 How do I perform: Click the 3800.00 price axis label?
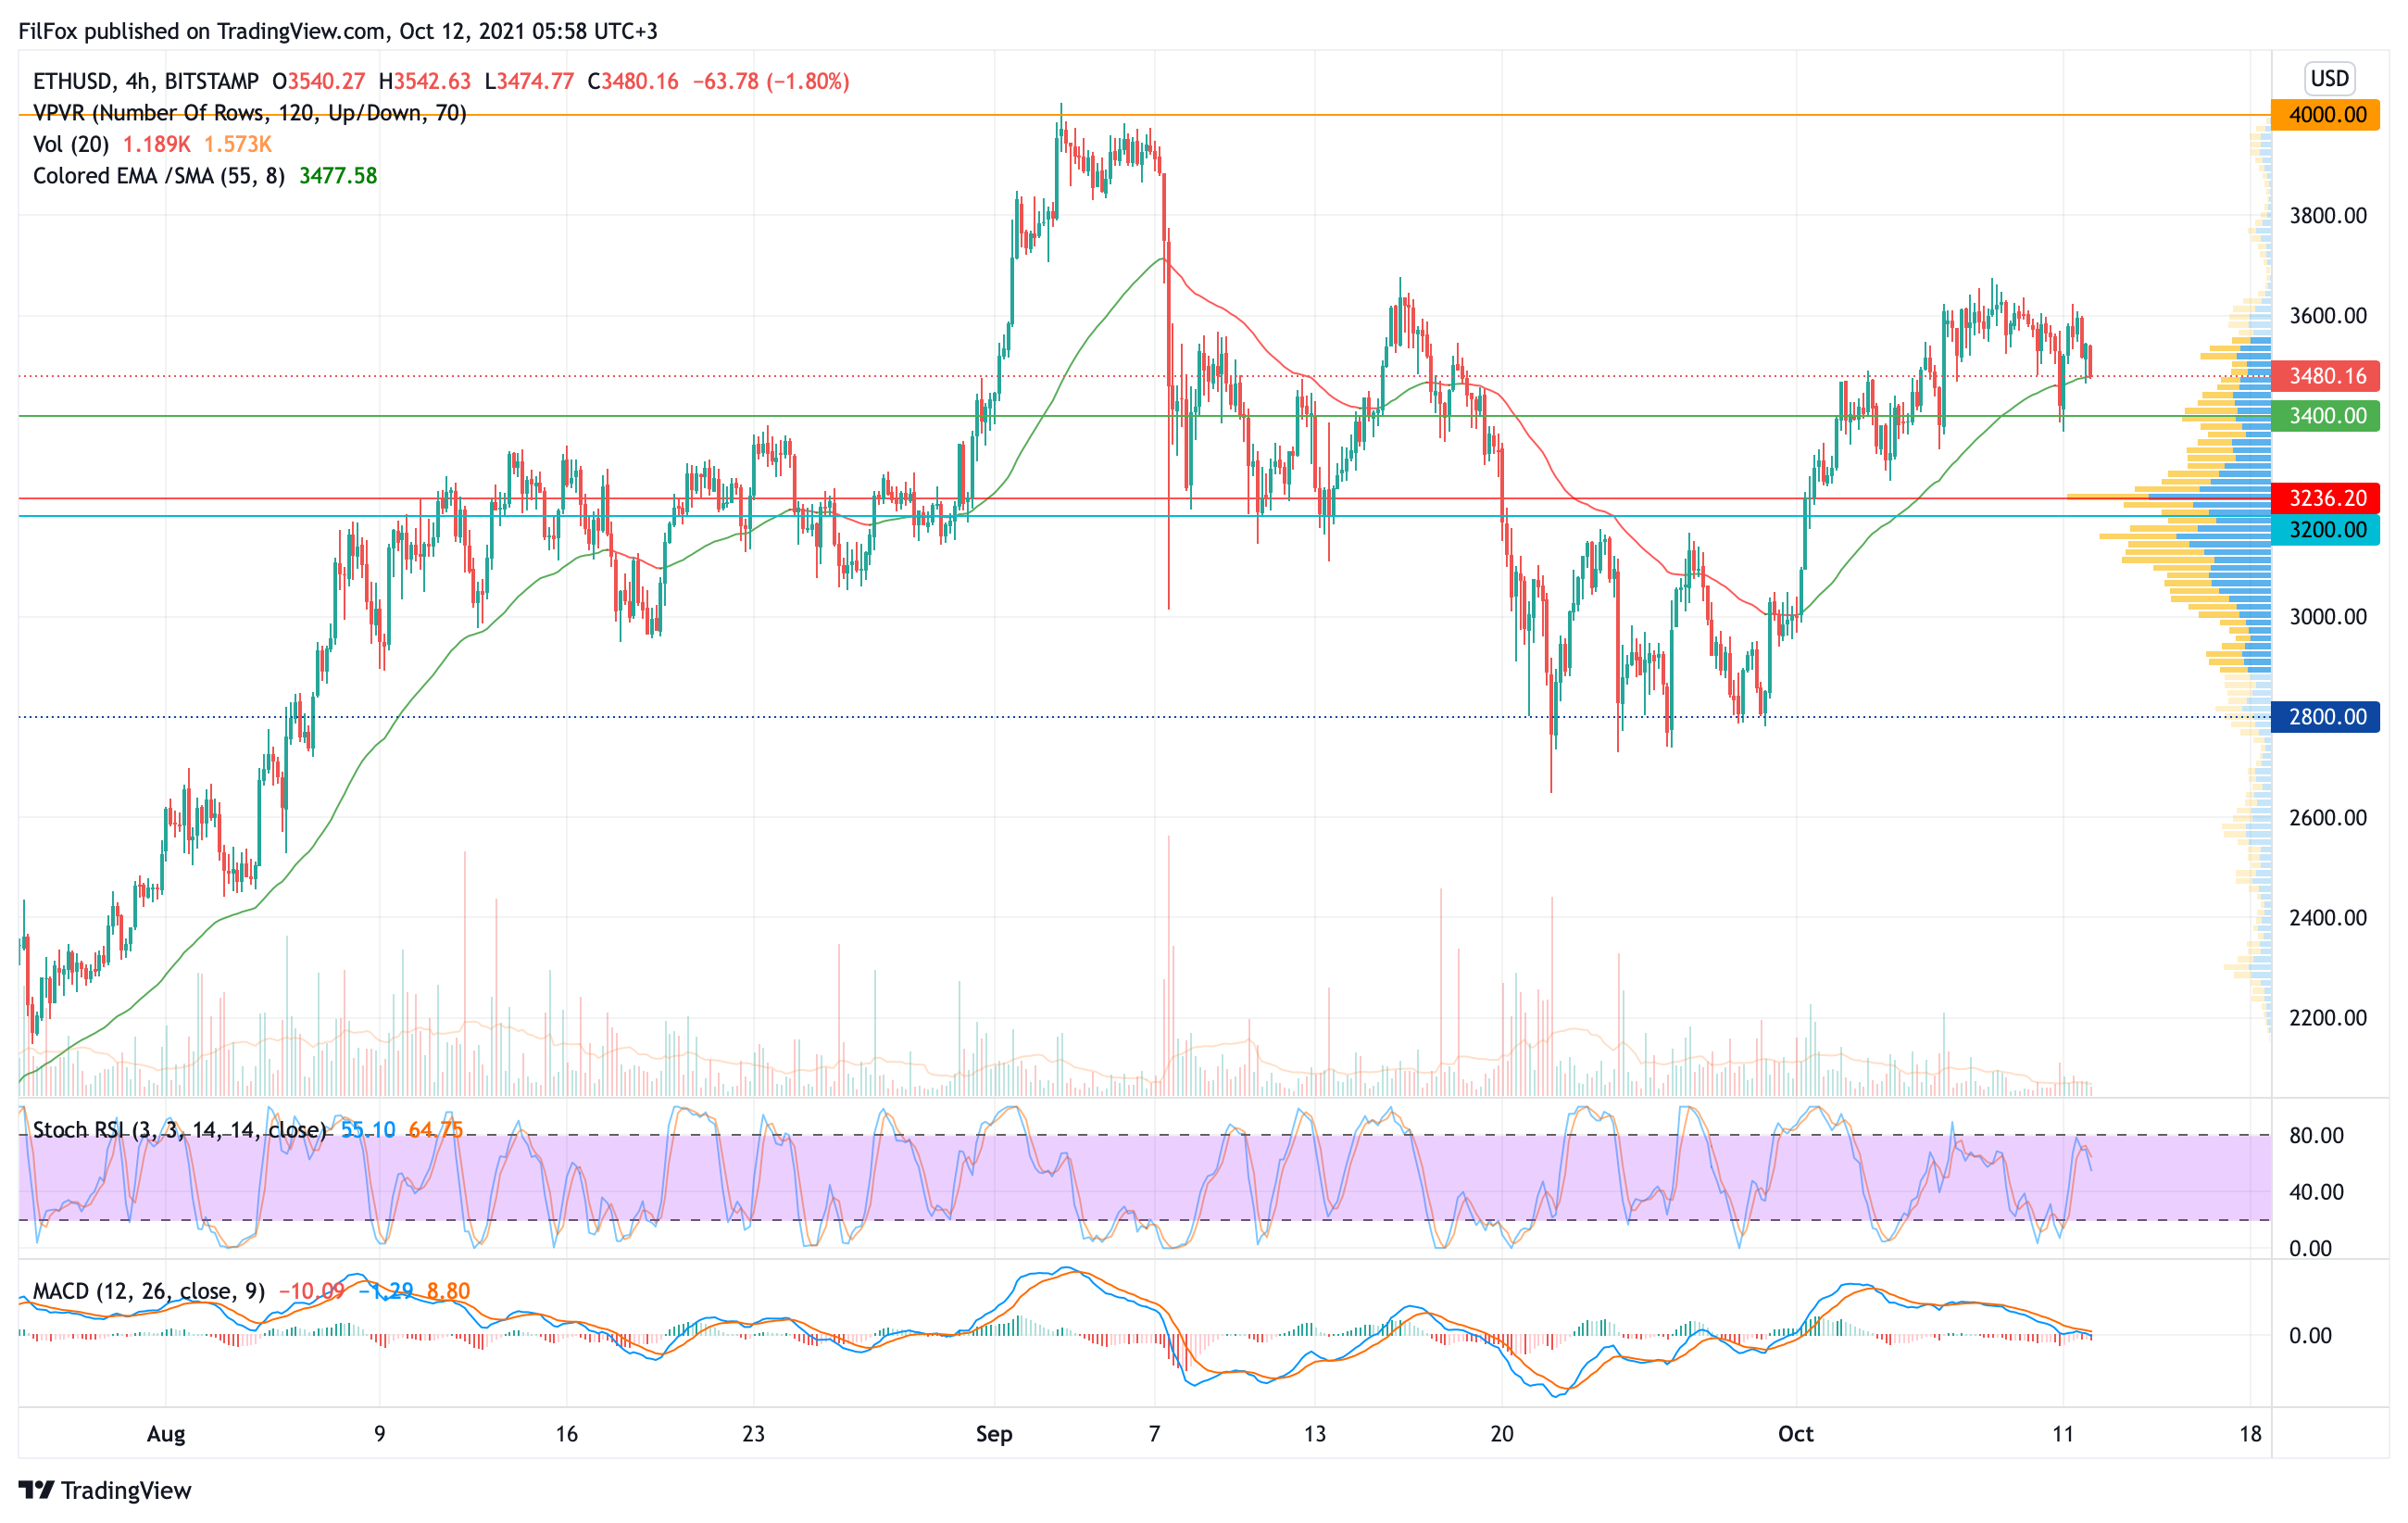(2328, 216)
